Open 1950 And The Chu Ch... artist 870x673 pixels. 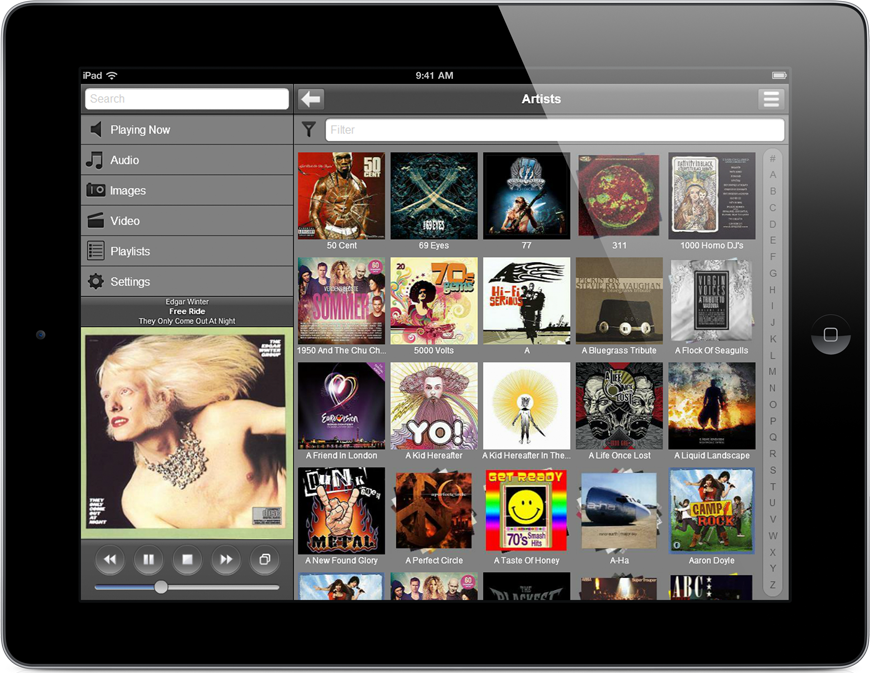341,301
